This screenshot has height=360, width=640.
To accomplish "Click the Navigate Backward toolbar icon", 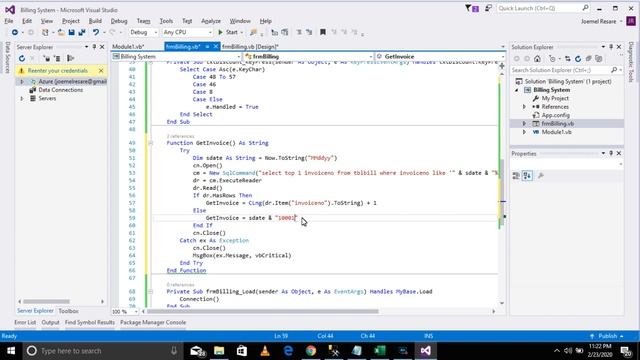I will tap(15, 32).
